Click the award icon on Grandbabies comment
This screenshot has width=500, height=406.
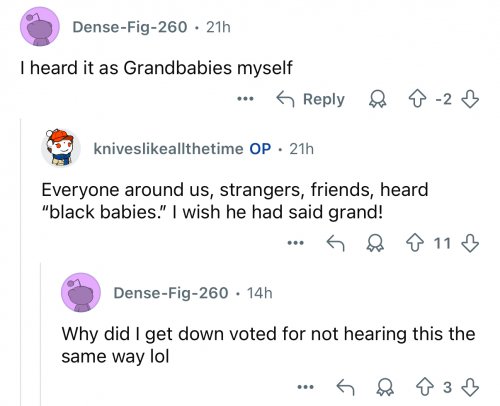tap(377, 99)
